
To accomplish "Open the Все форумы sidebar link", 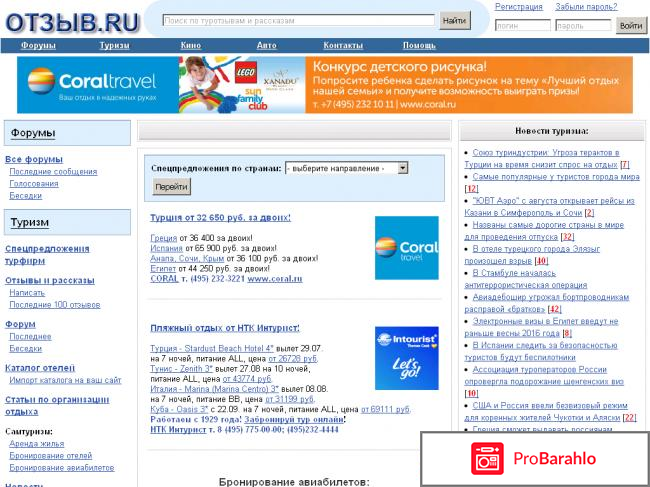I will coord(34,159).
